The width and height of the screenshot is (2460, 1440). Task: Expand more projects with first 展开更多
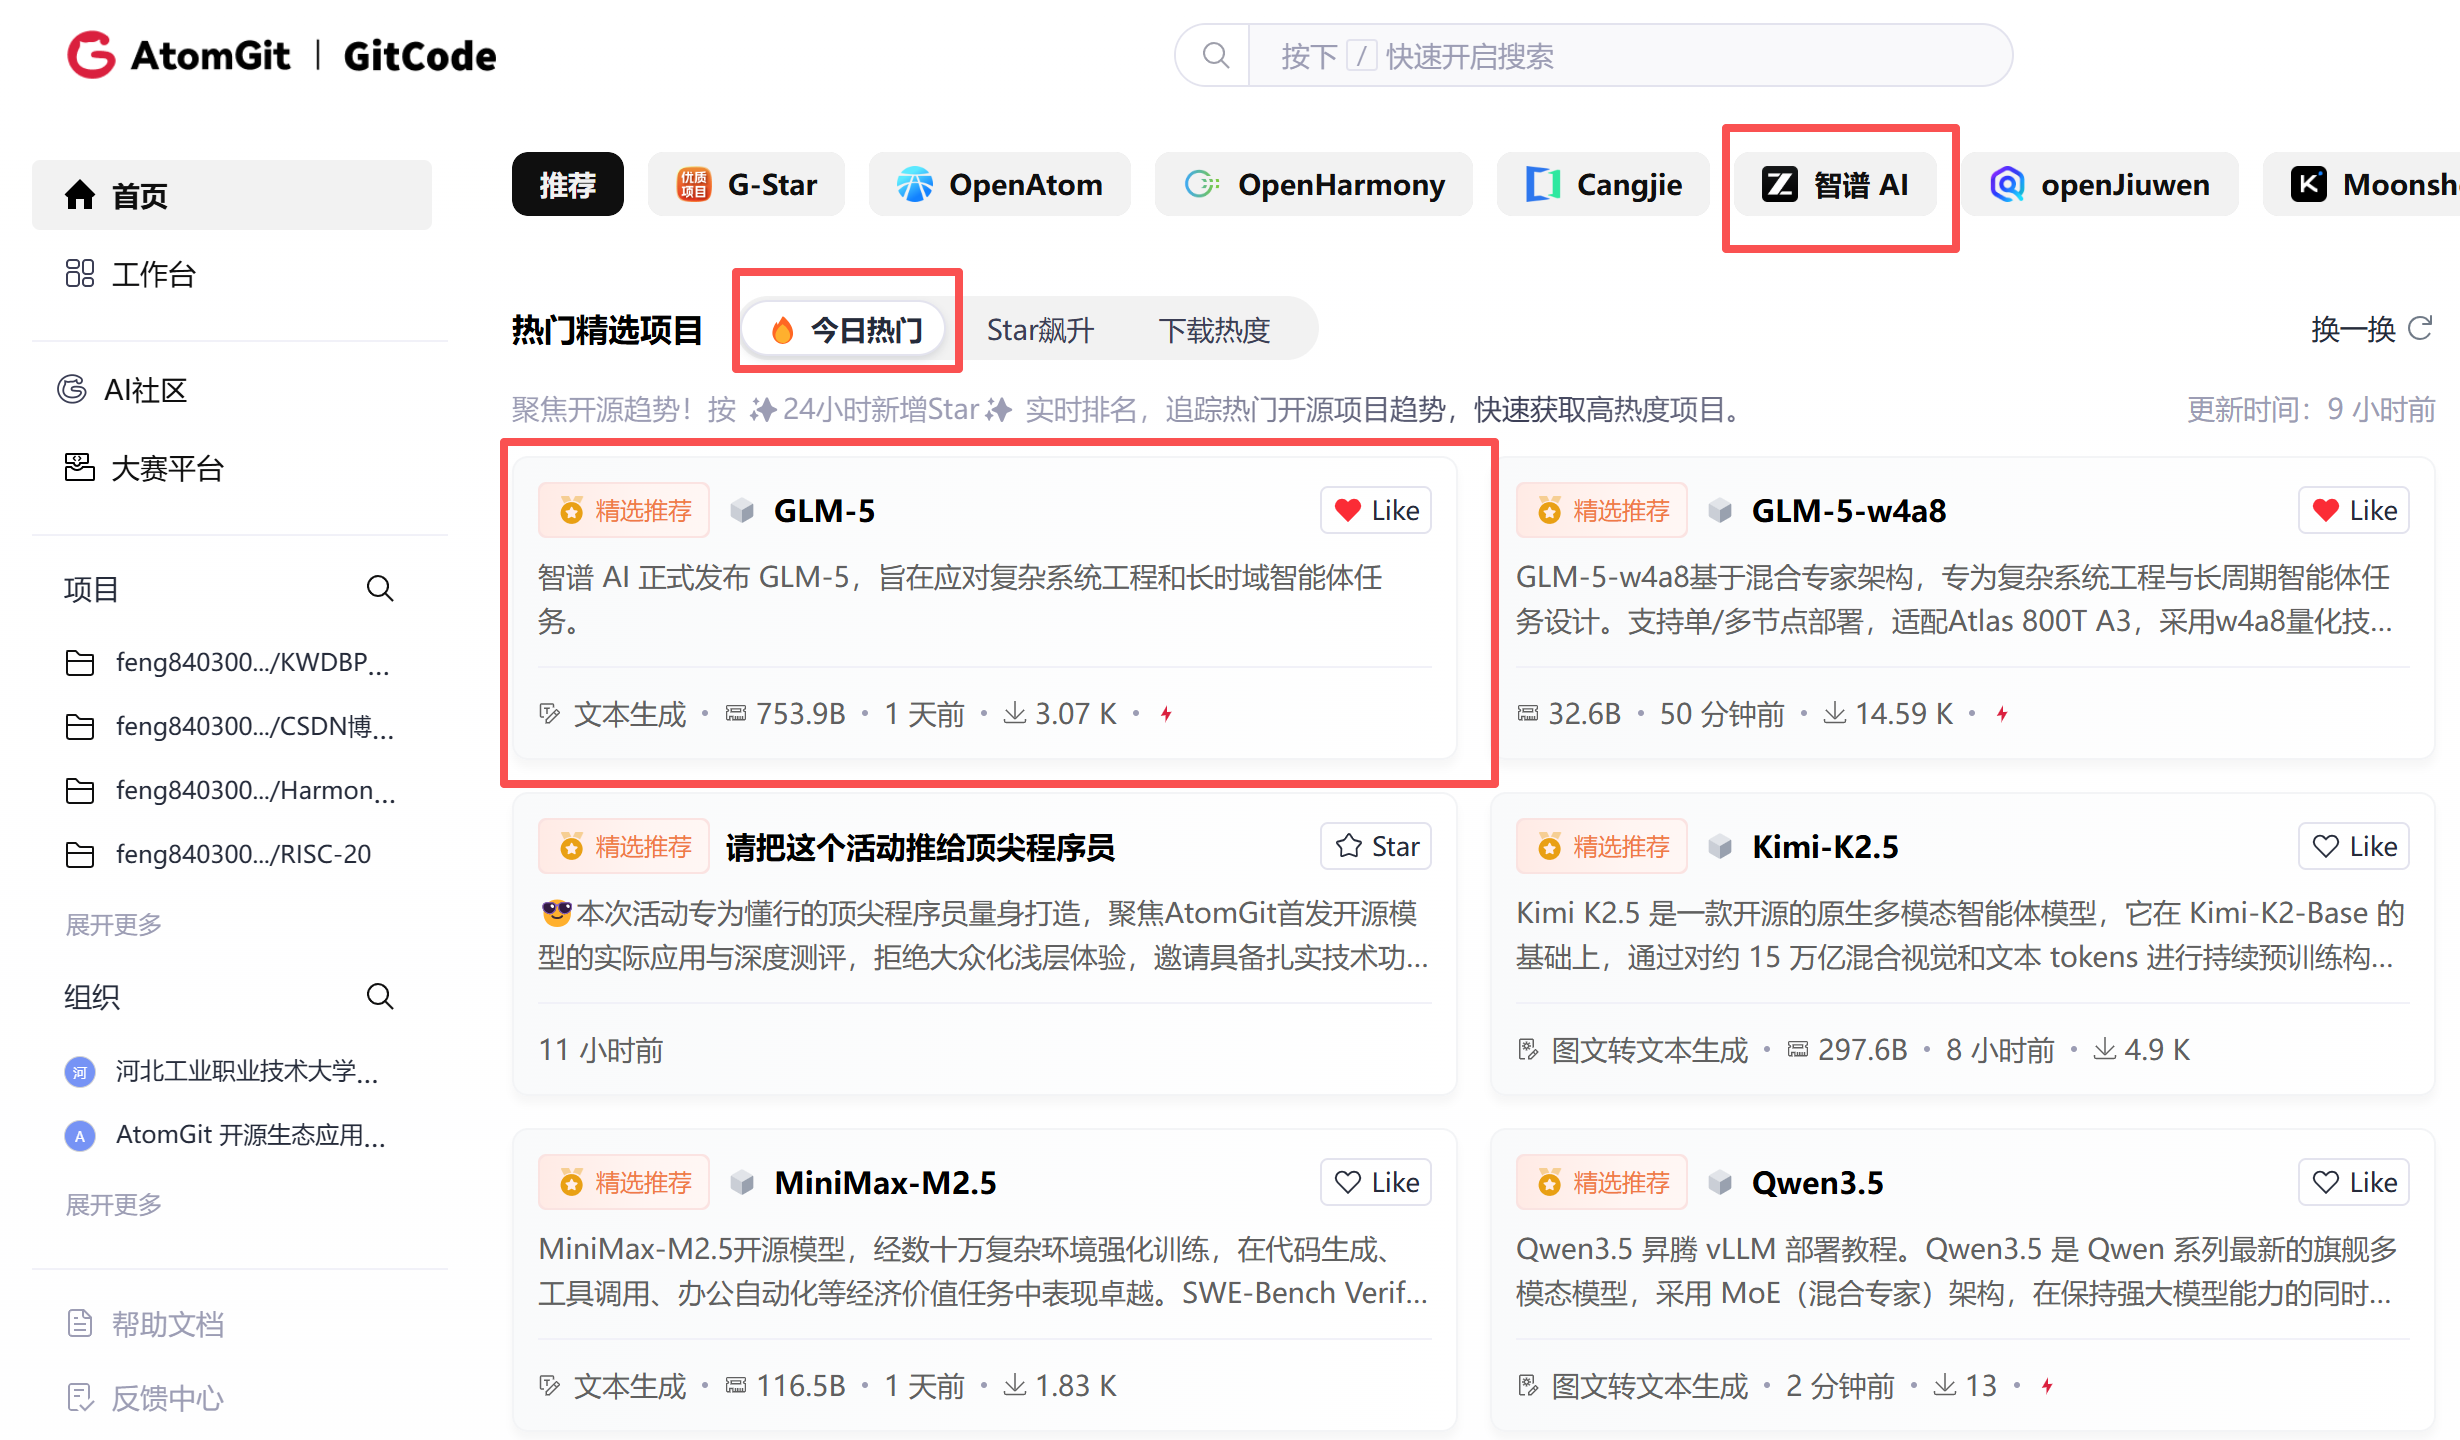tap(114, 925)
